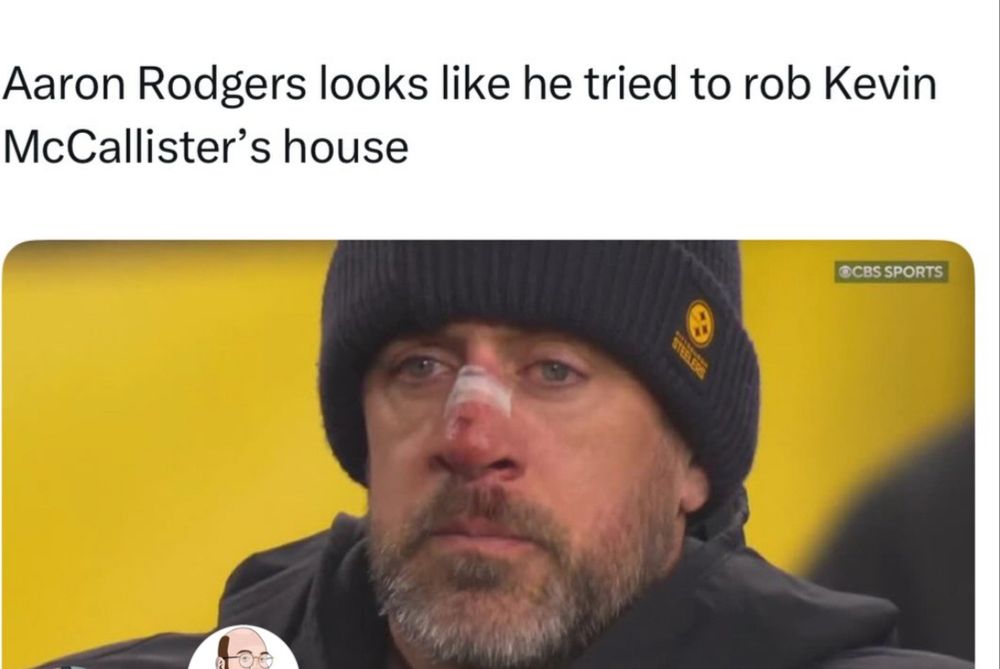Click the CBS eye logo in the watermark
The image size is (1000, 669).
(x=844, y=272)
